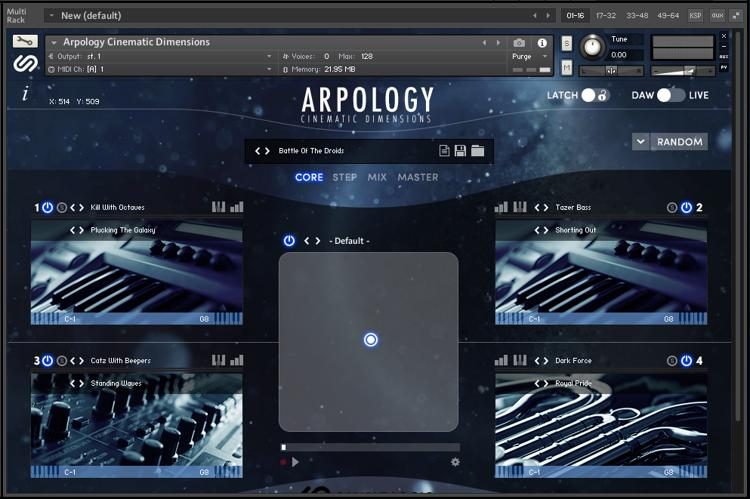Open step sequencer bars icon for slot 1
This screenshot has height=499, width=750.
tap(219, 207)
